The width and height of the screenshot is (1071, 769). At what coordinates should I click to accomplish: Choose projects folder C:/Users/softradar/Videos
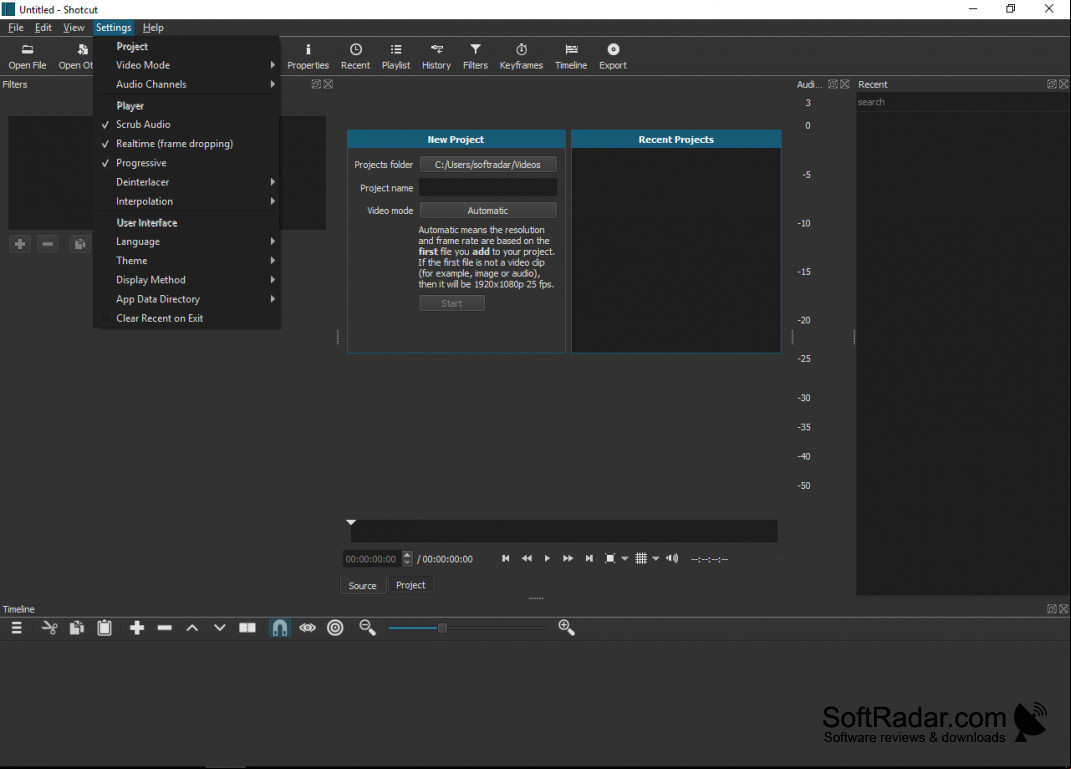[x=488, y=165]
